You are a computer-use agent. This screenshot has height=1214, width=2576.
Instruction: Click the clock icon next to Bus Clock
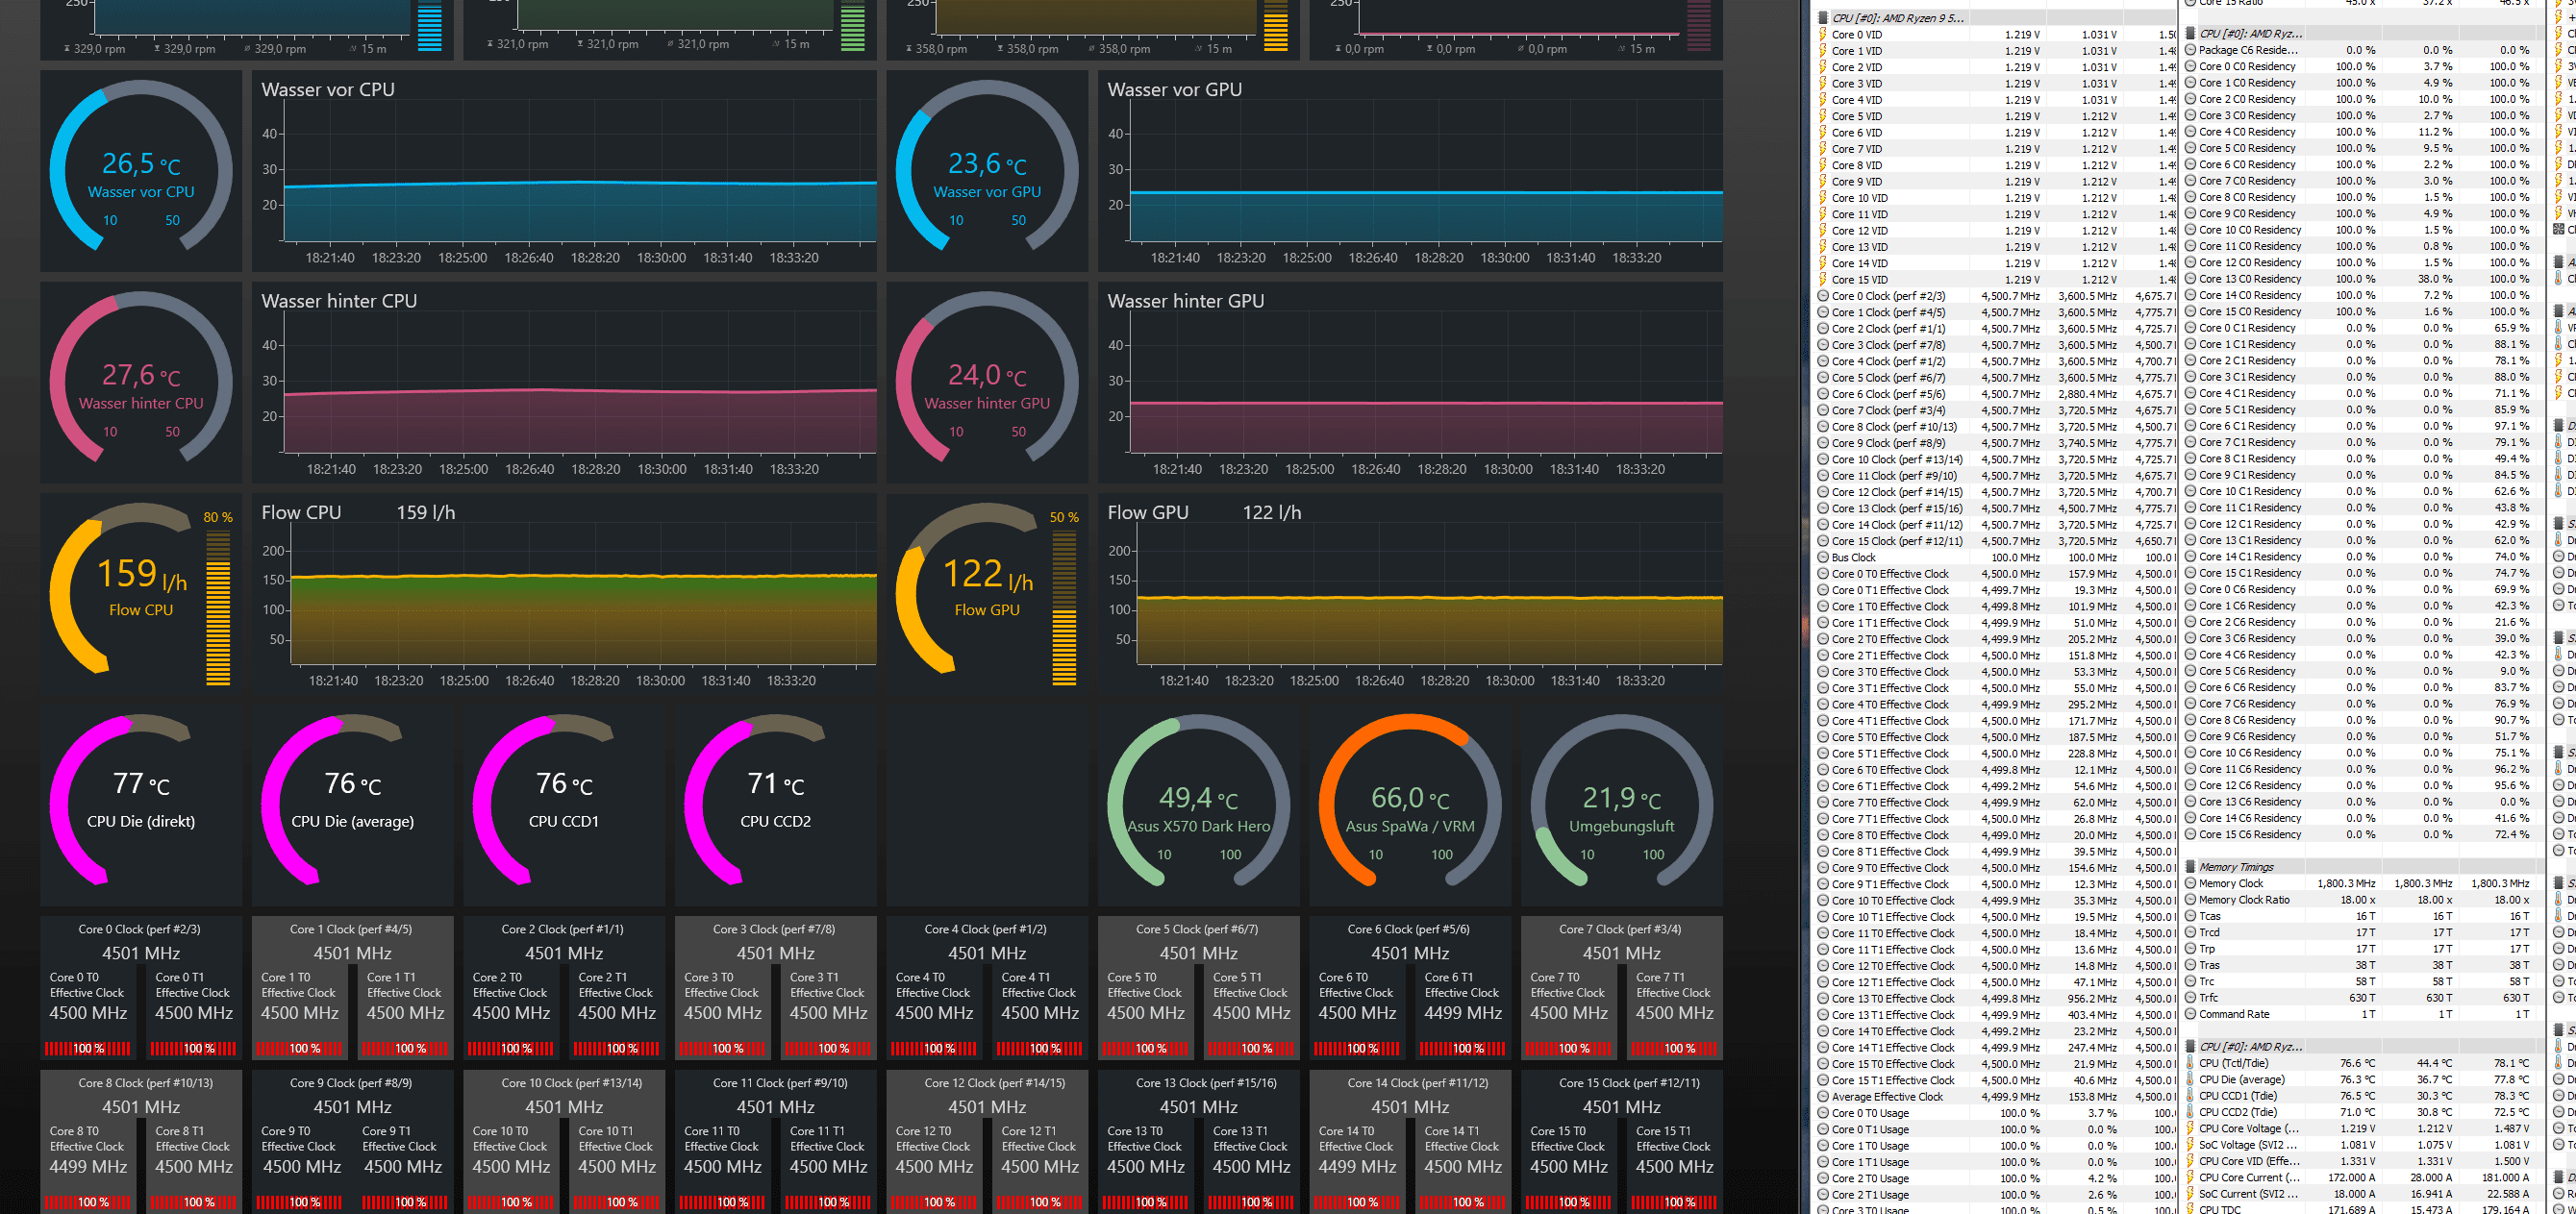pos(1823,558)
